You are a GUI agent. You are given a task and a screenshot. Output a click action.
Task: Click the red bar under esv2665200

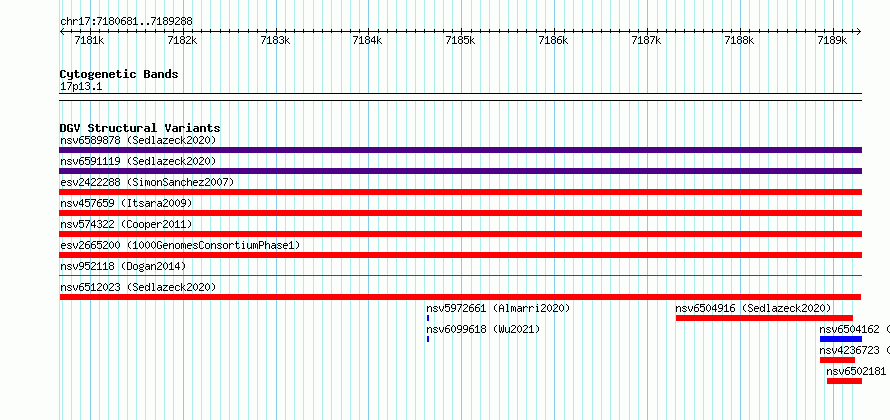pos(460,255)
